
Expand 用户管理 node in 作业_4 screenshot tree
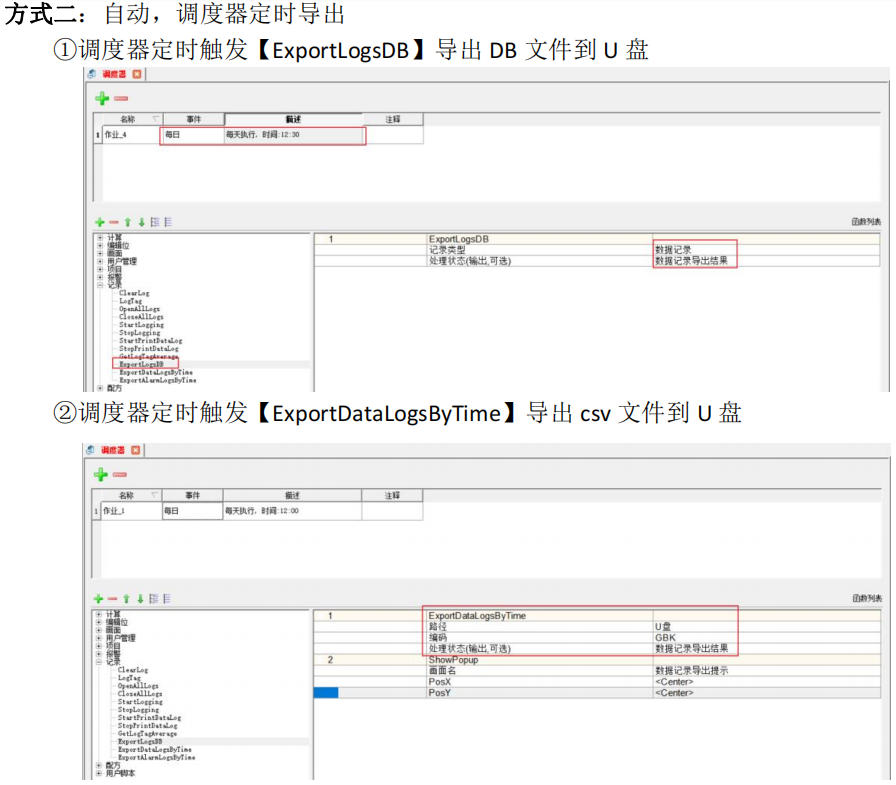pos(100,262)
